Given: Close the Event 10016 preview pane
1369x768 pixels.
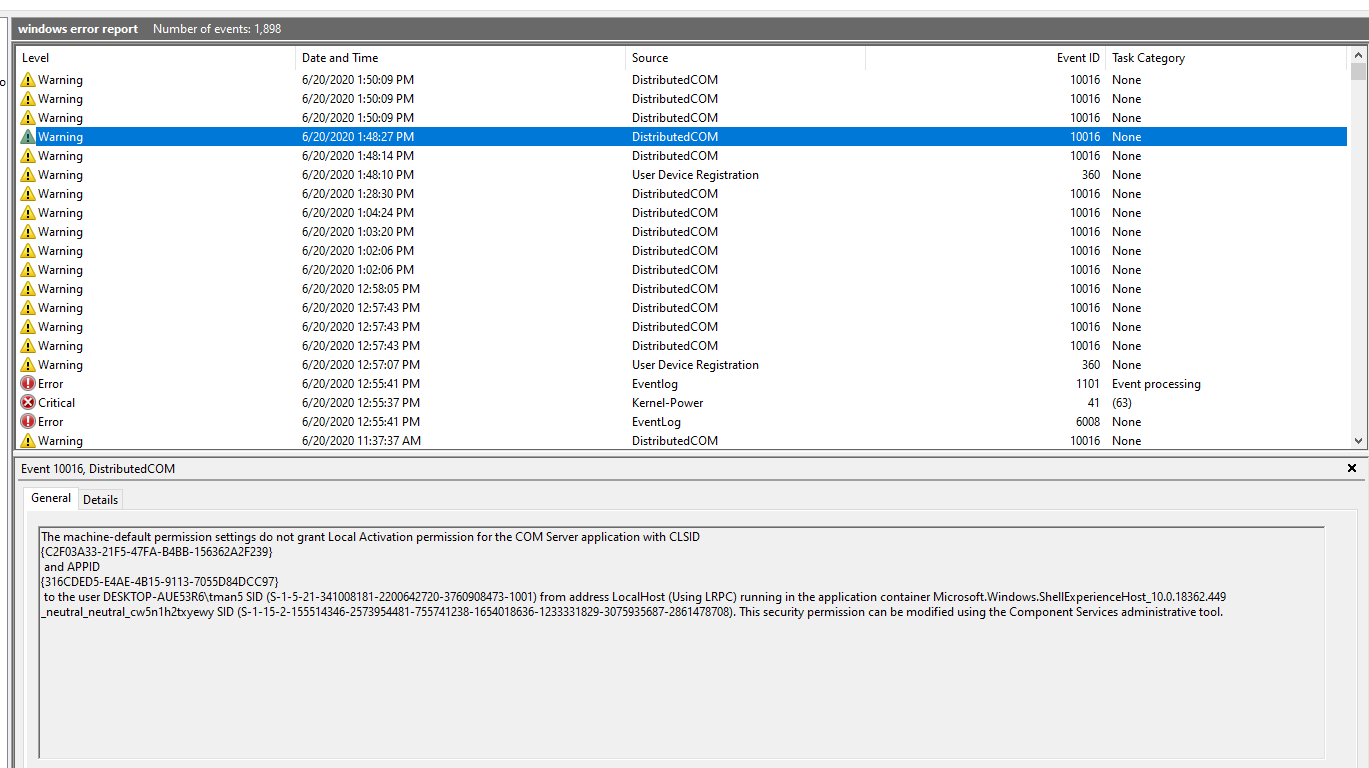Looking at the screenshot, I should (x=1352, y=468).
